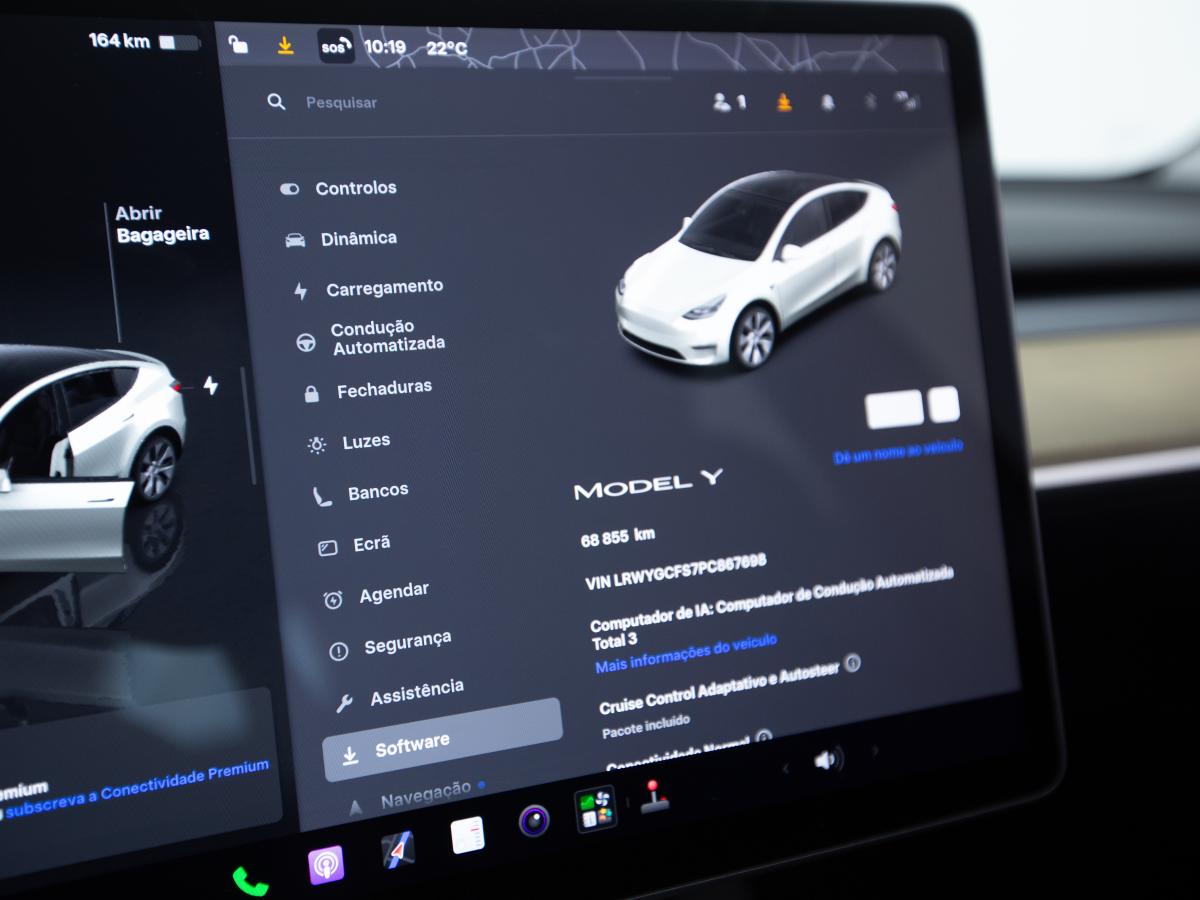Tap the next-track chevron right of volume
The image size is (1200, 900).
click(875, 750)
